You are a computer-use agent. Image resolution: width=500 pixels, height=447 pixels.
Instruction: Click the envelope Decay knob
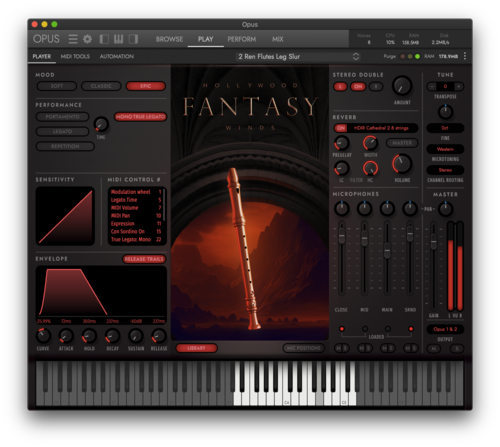pyautogui.click(x=112, y=336)
